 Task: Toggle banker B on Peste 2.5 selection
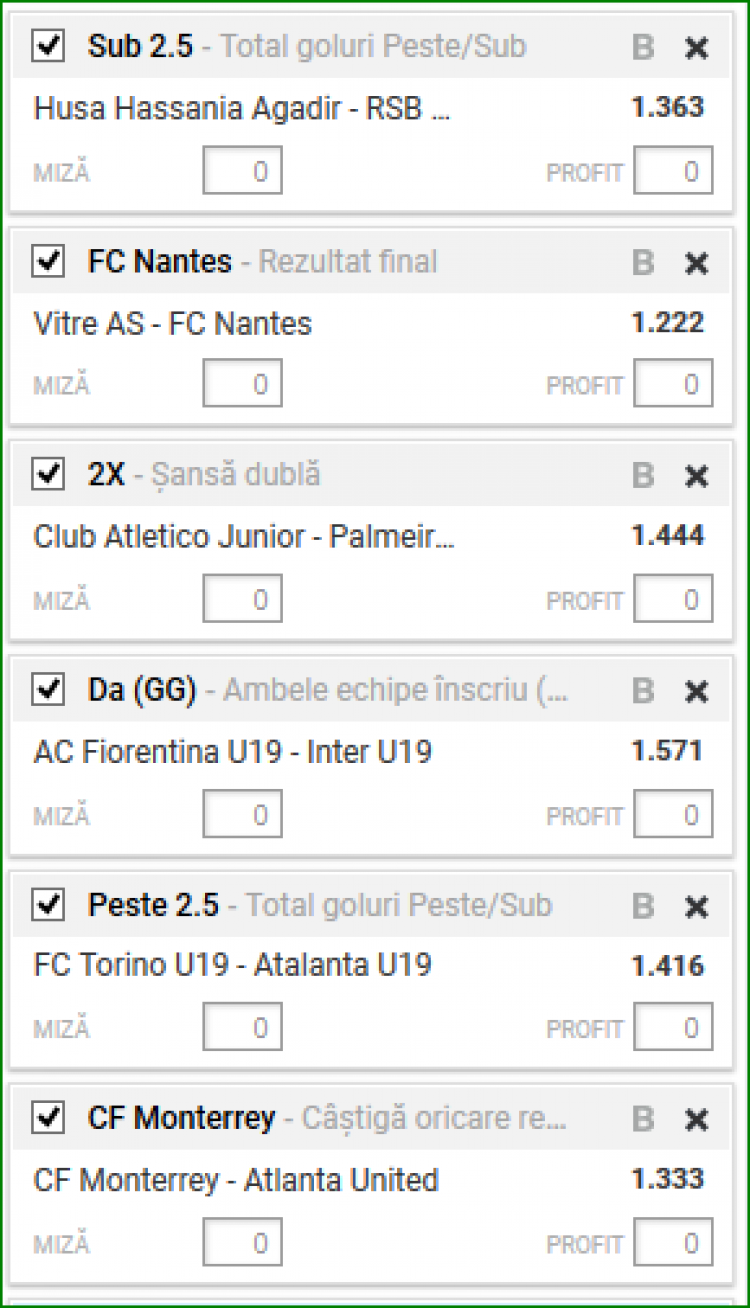point(643,907)
